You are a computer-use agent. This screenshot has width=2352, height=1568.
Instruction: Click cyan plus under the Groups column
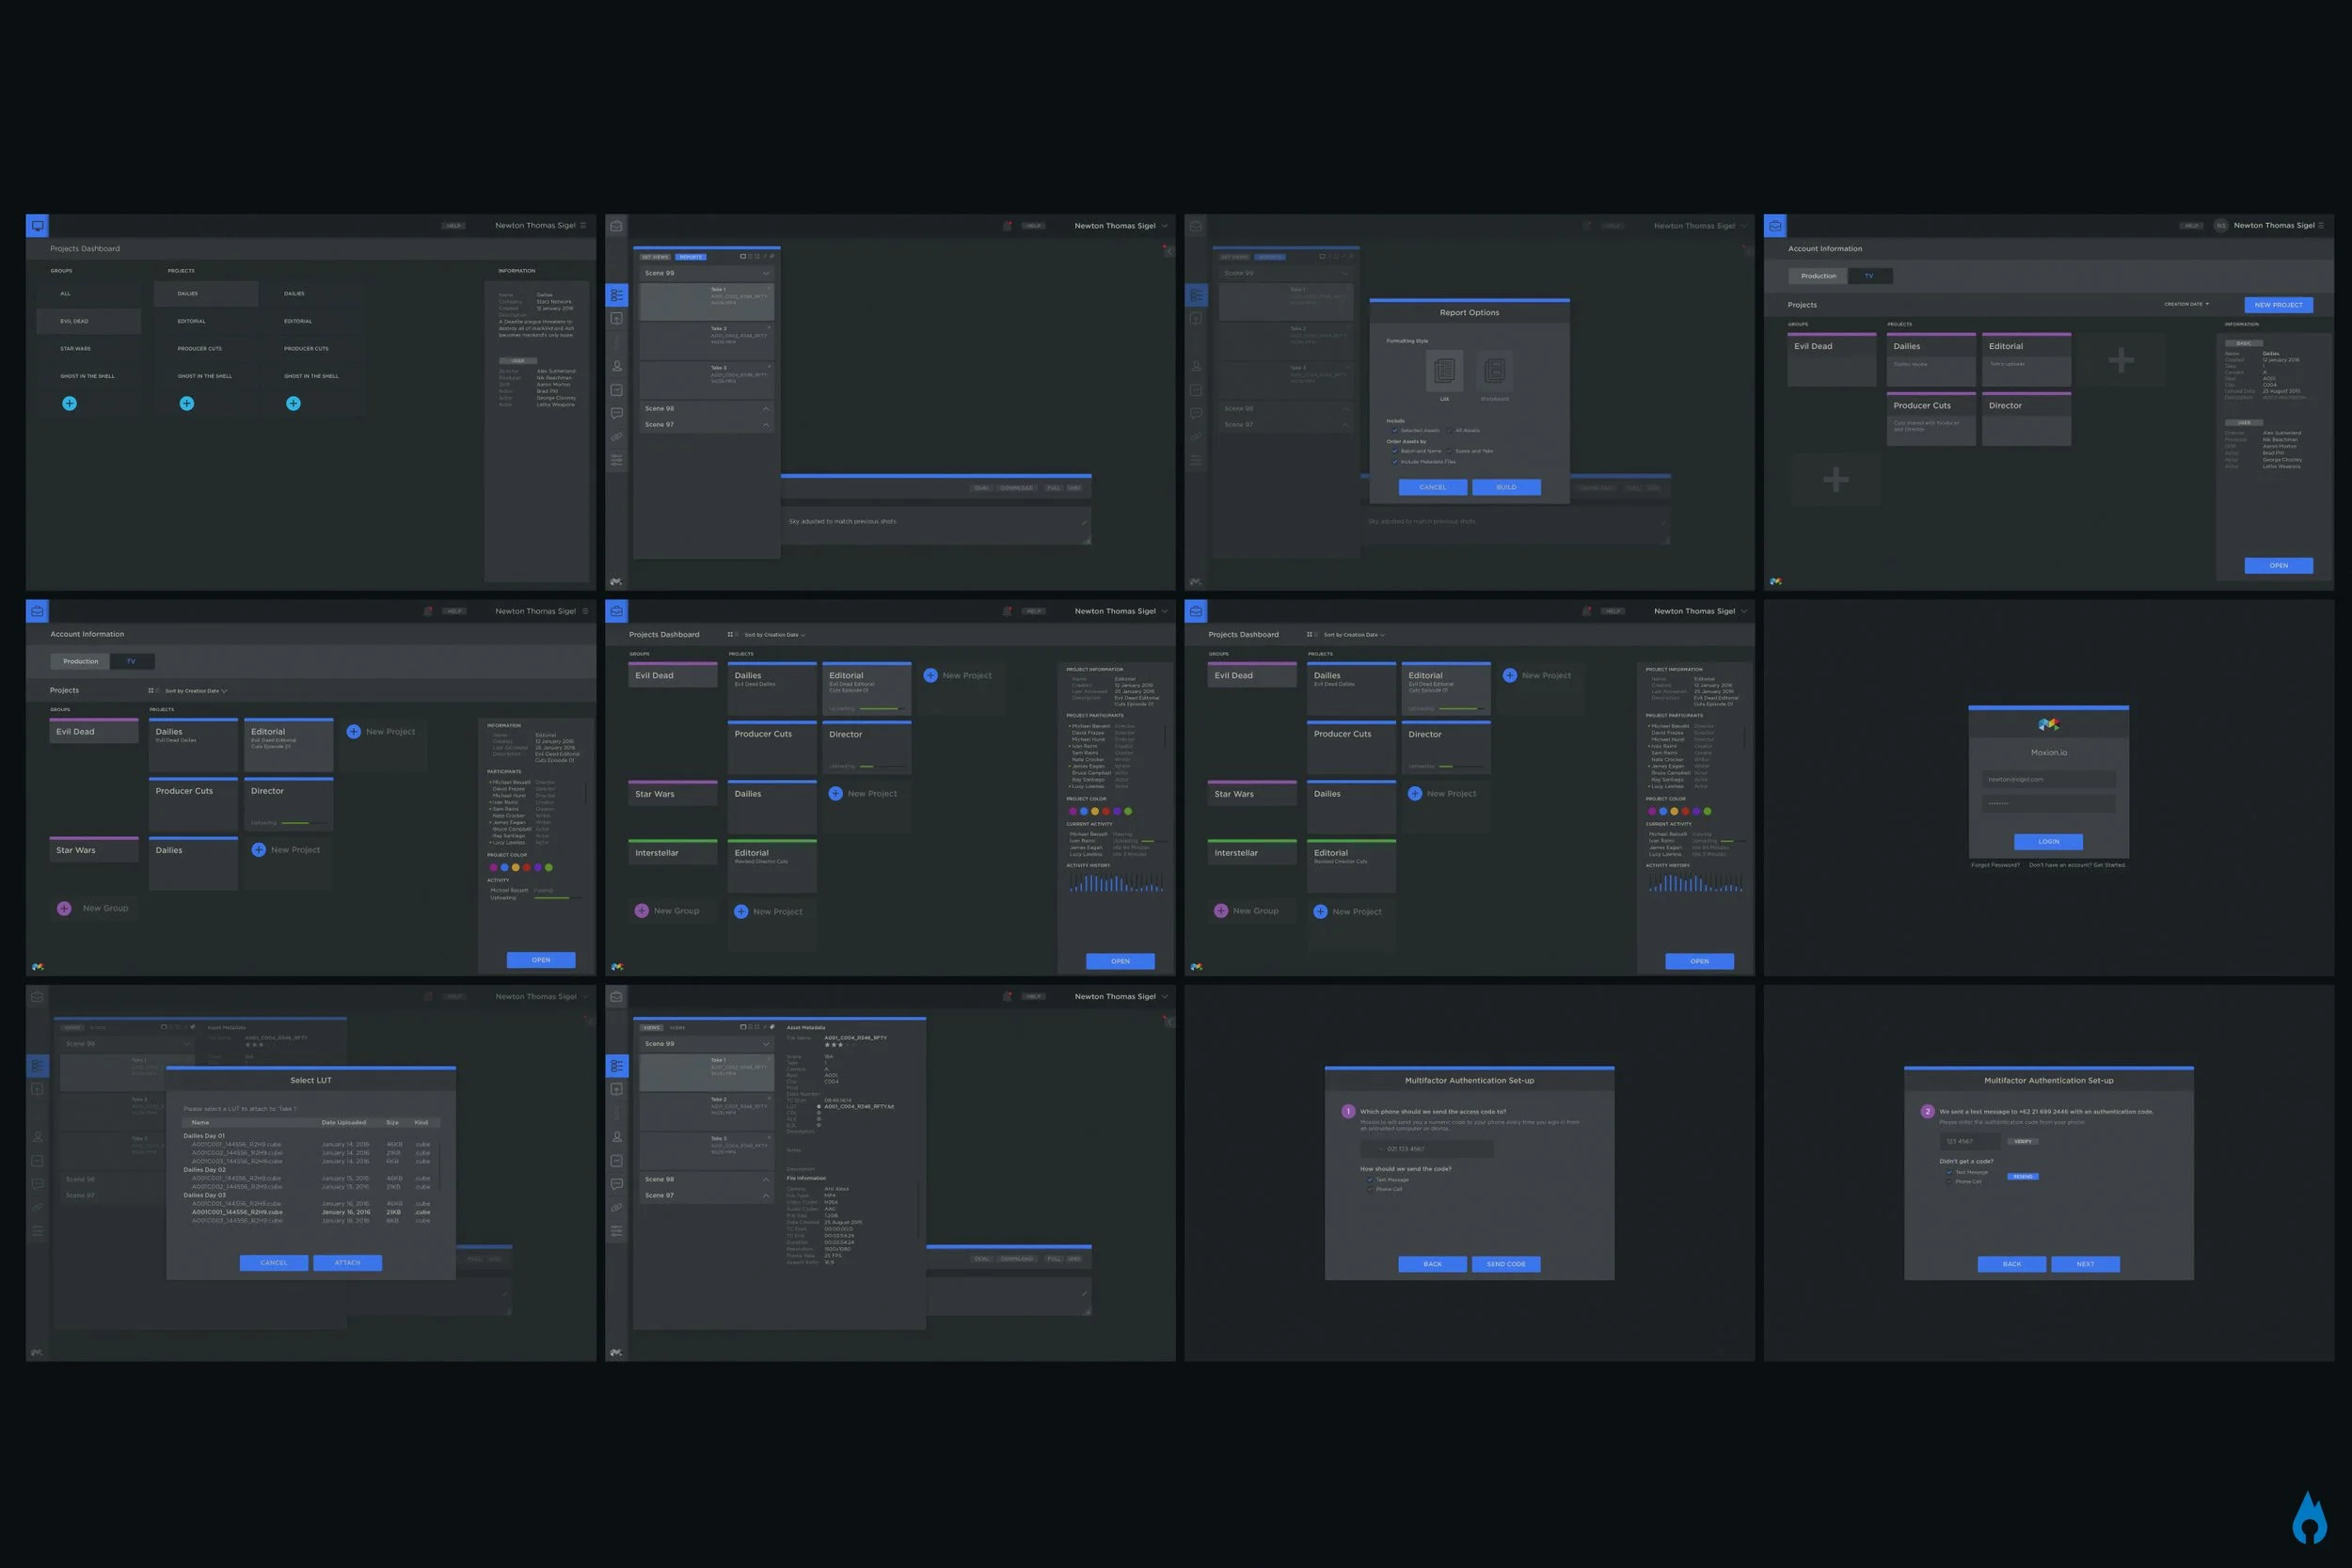(x=69, y=403)
